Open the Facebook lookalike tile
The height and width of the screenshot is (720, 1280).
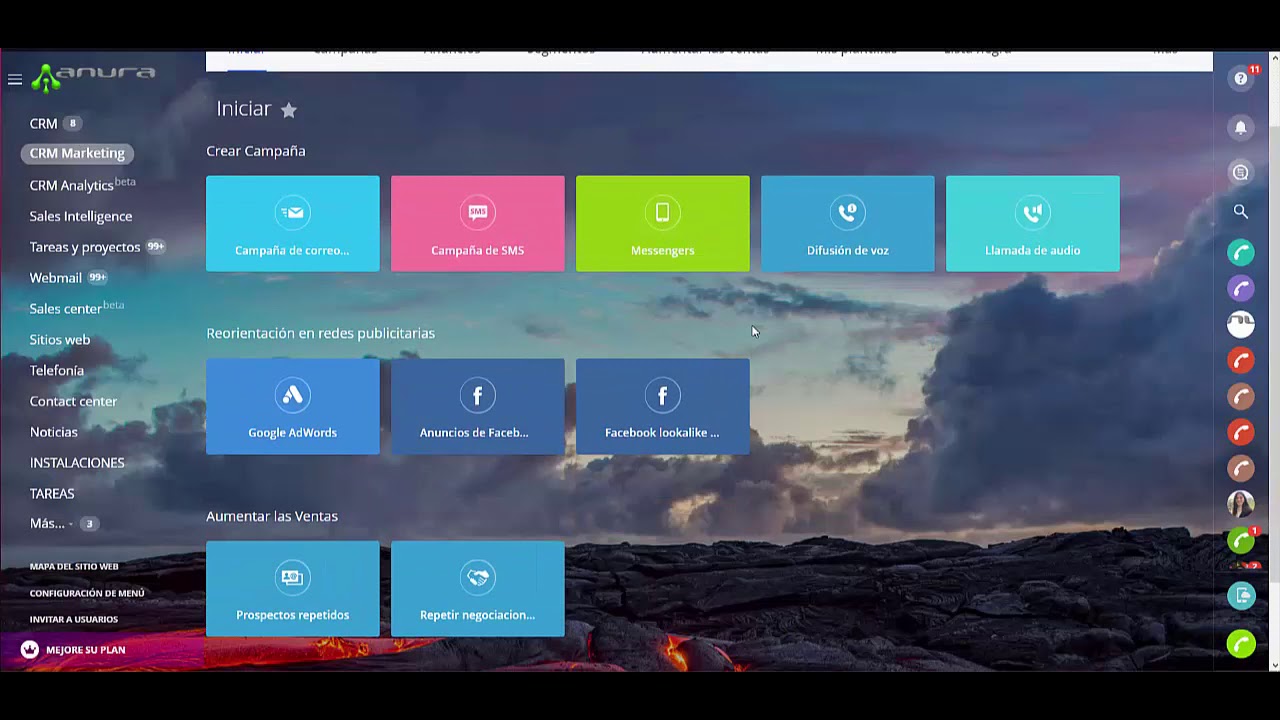(x=663, y=407)
